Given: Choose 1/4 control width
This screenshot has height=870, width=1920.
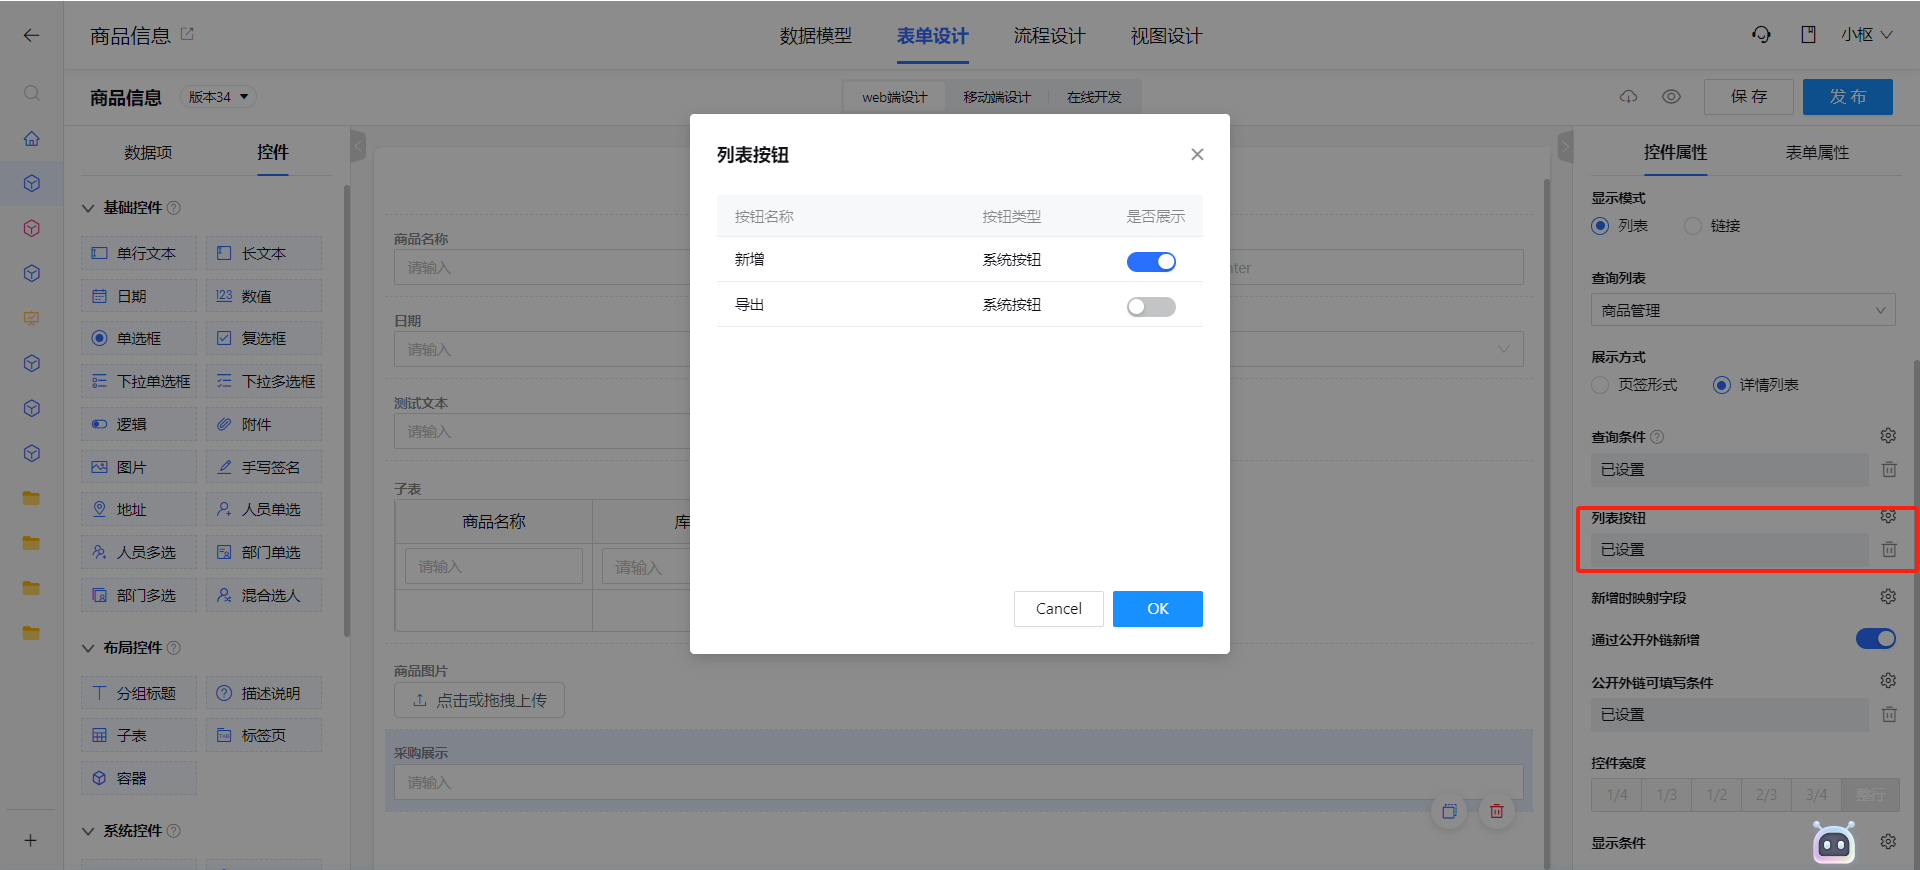Looking at the screenshot, I should coord(1617,795).
